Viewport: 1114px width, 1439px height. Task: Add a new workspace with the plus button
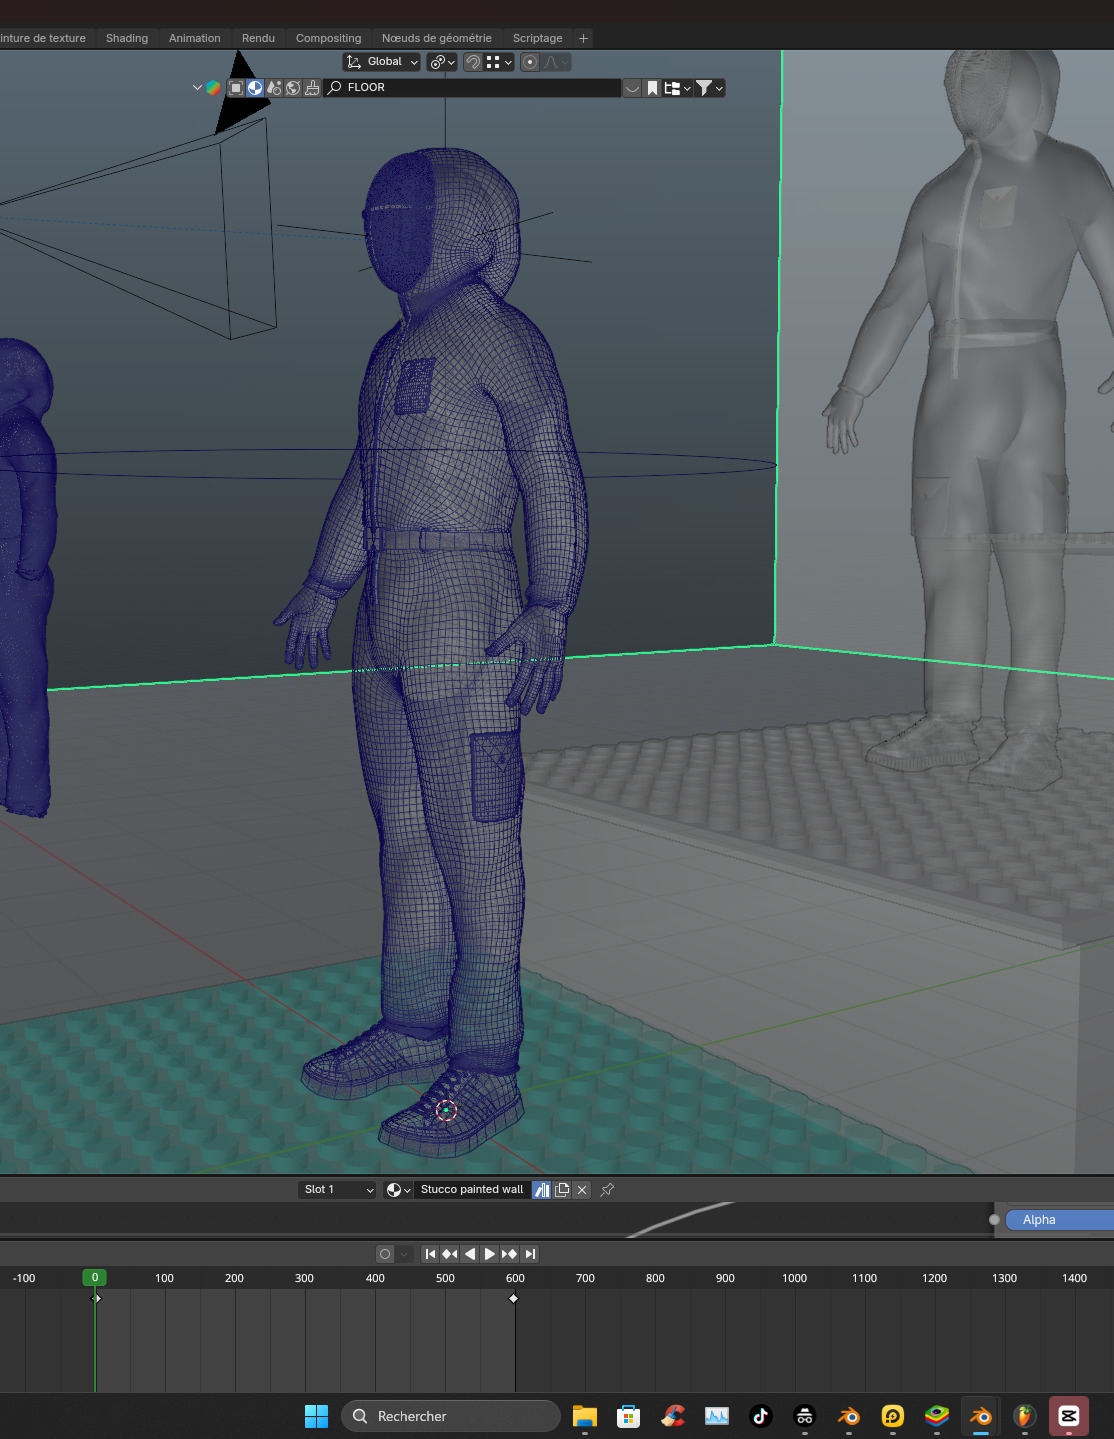coord(583,38)
